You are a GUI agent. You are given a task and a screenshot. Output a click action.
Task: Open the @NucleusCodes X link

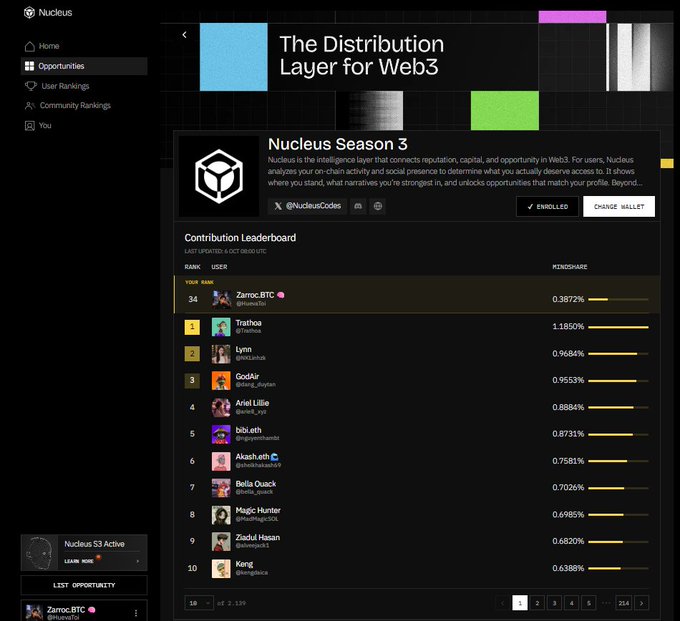coord(307,206)
